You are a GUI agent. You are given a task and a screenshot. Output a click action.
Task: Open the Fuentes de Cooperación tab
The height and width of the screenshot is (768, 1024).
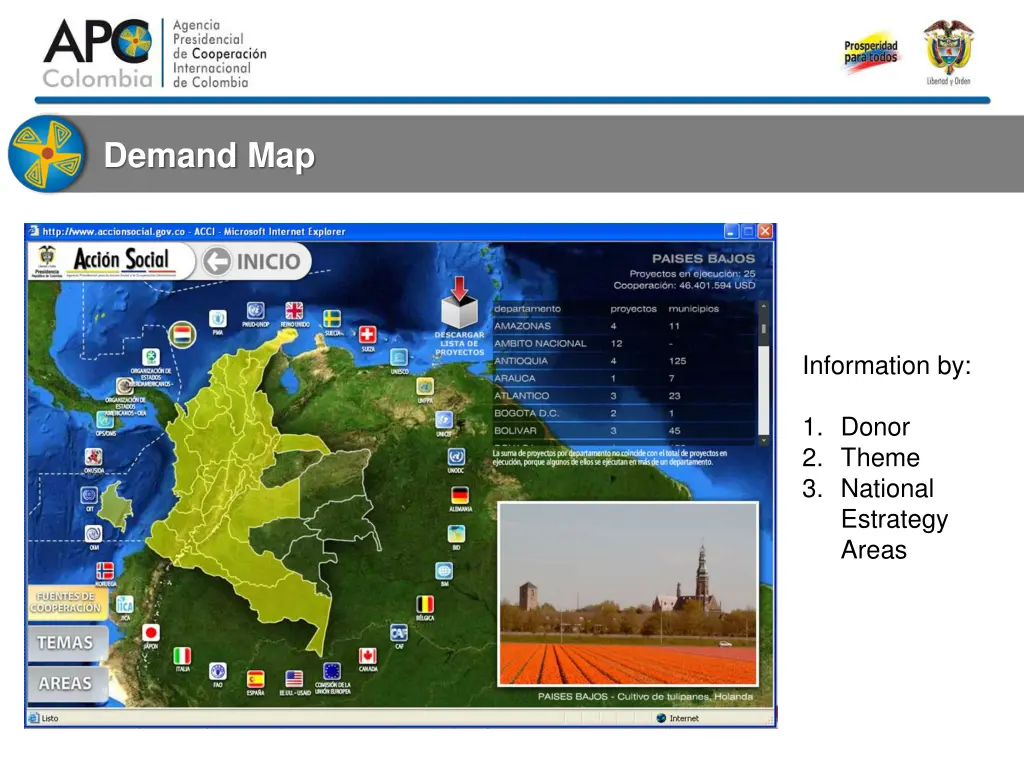(66, 601)
